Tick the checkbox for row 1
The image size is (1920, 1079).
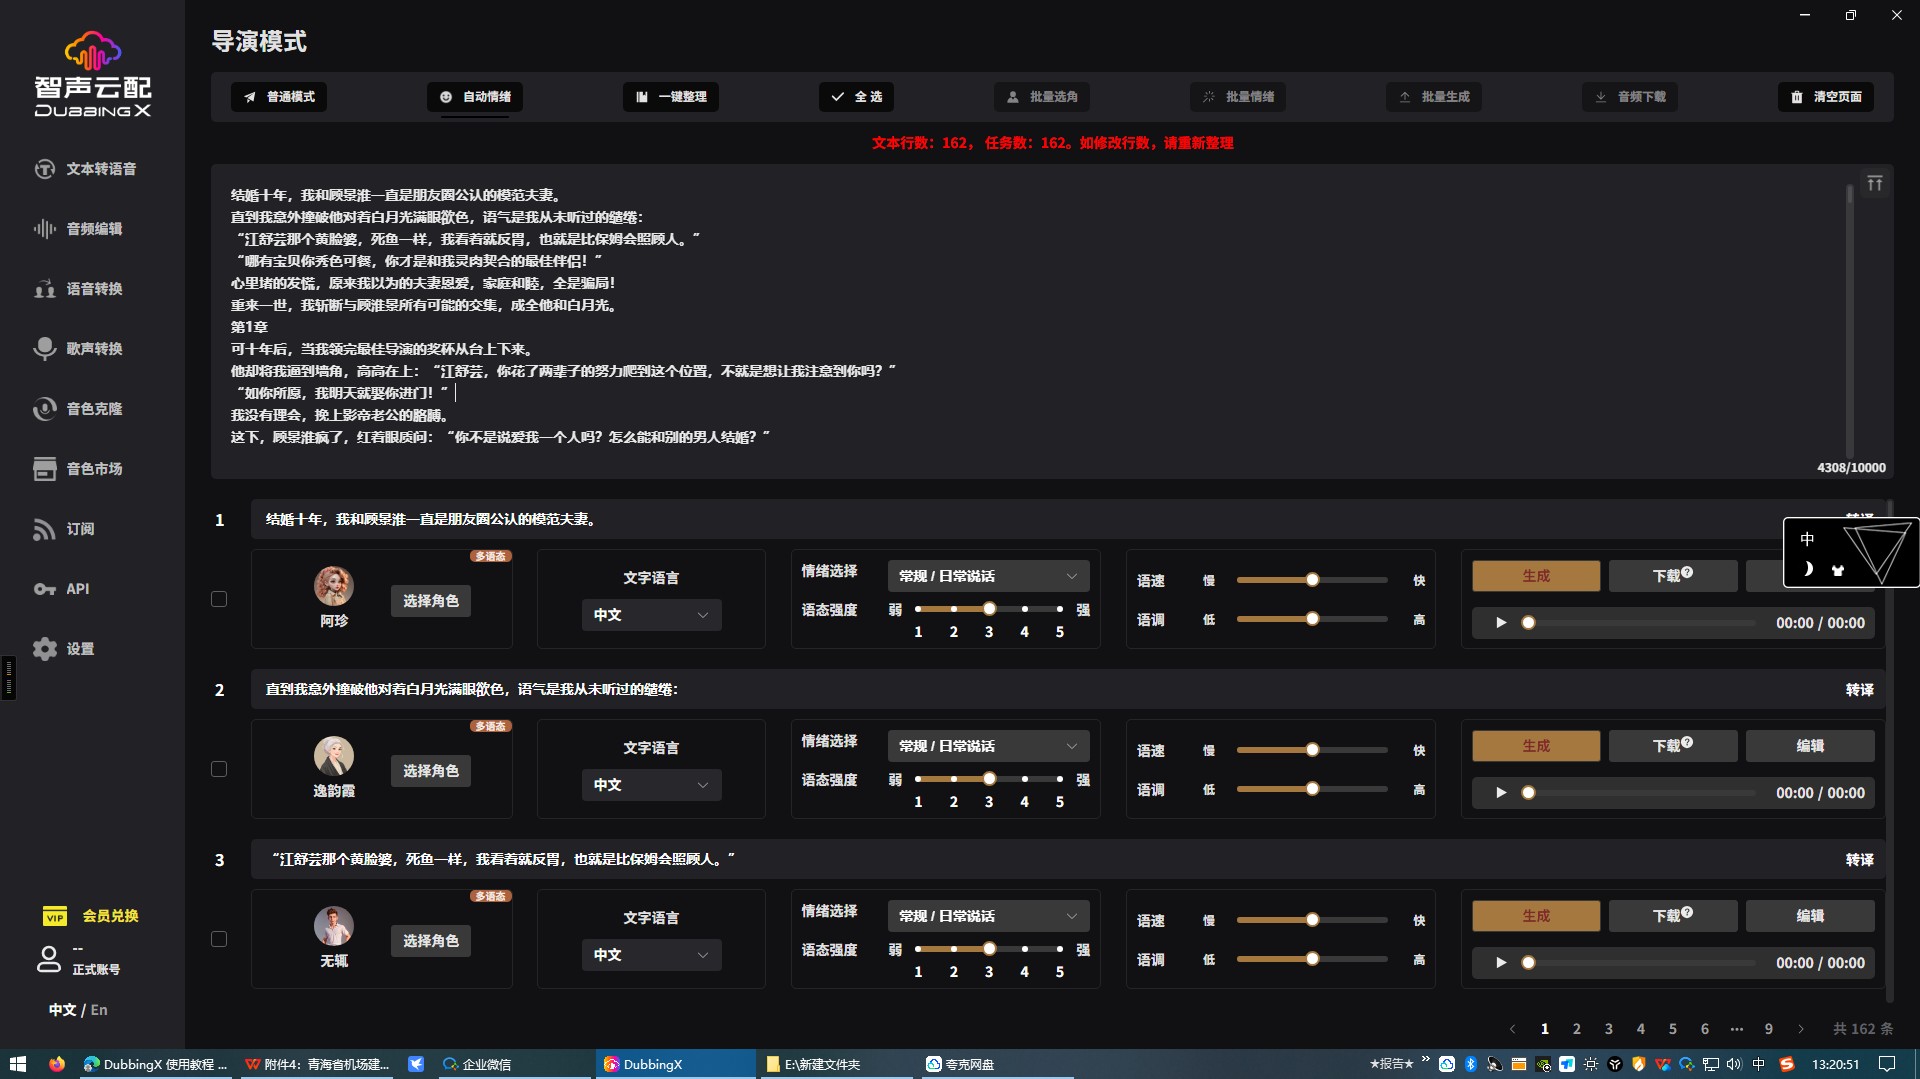(x=219, y=599)
